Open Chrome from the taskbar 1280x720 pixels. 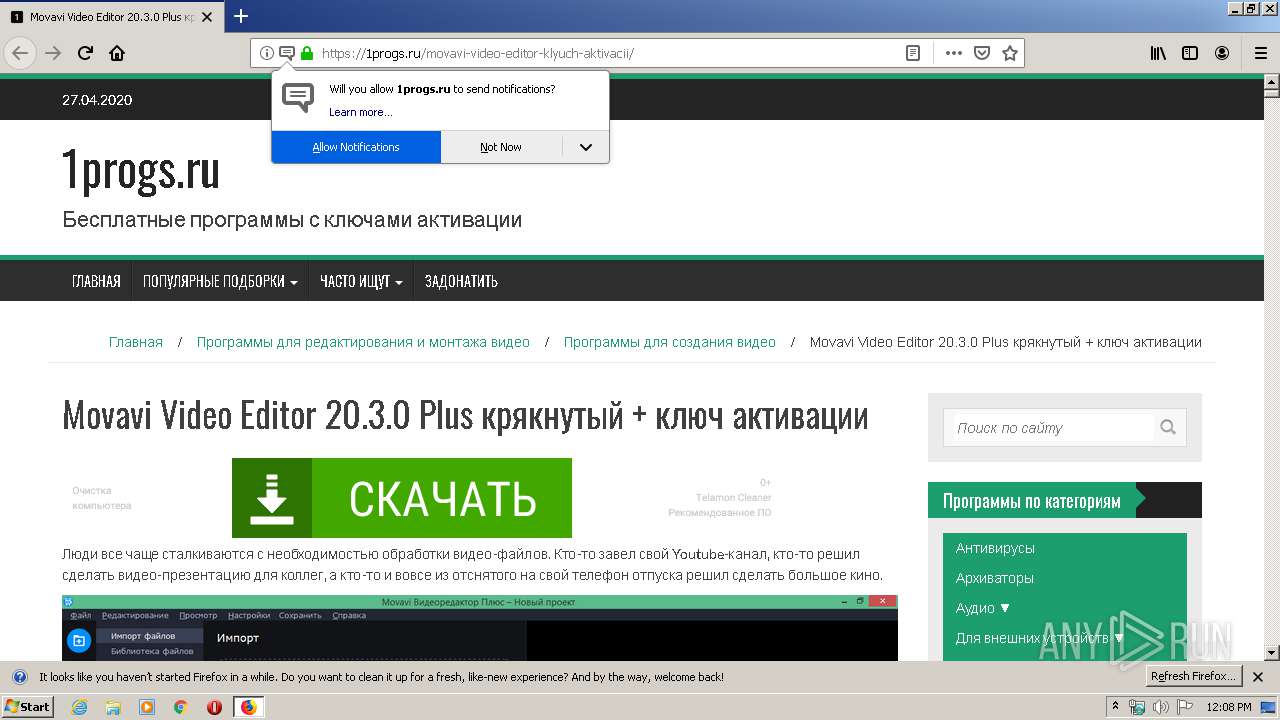click(x=180, y=707)
